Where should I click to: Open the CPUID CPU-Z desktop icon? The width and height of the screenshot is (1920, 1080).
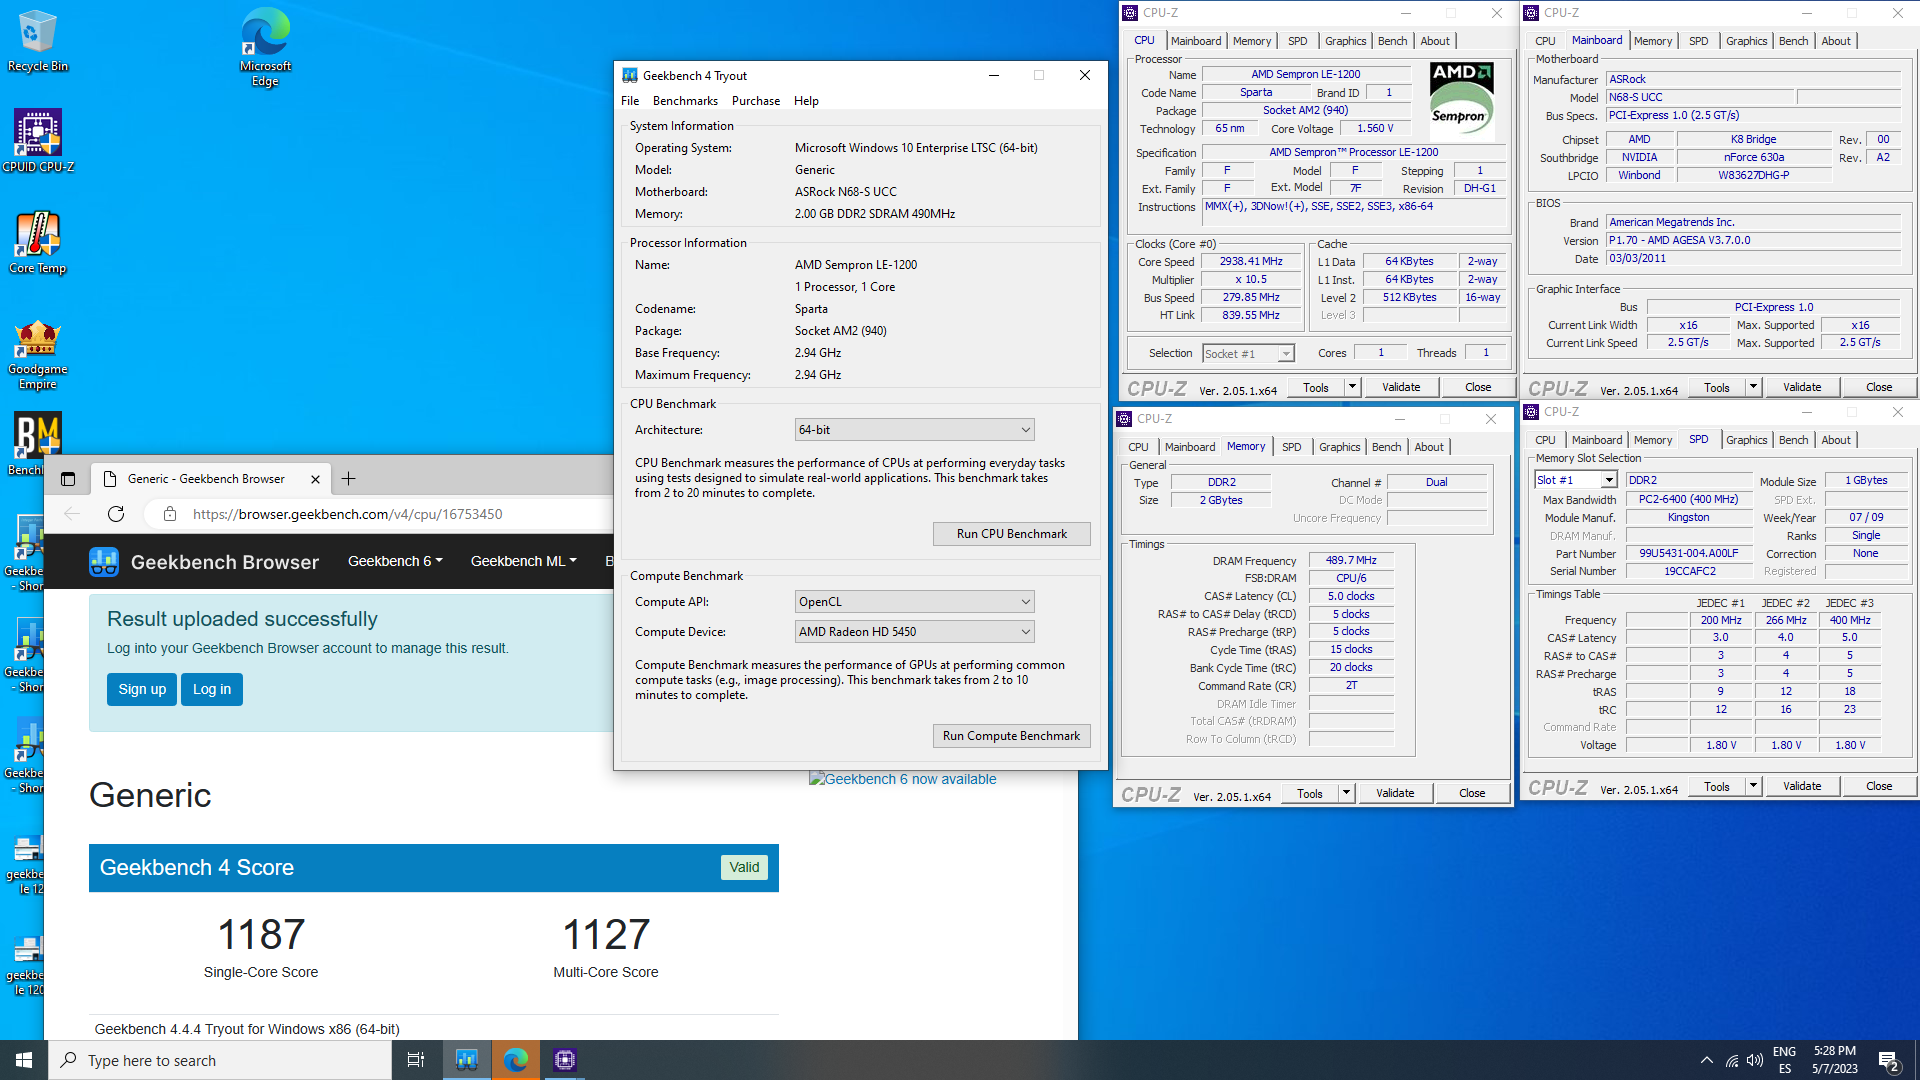(38, 141)
